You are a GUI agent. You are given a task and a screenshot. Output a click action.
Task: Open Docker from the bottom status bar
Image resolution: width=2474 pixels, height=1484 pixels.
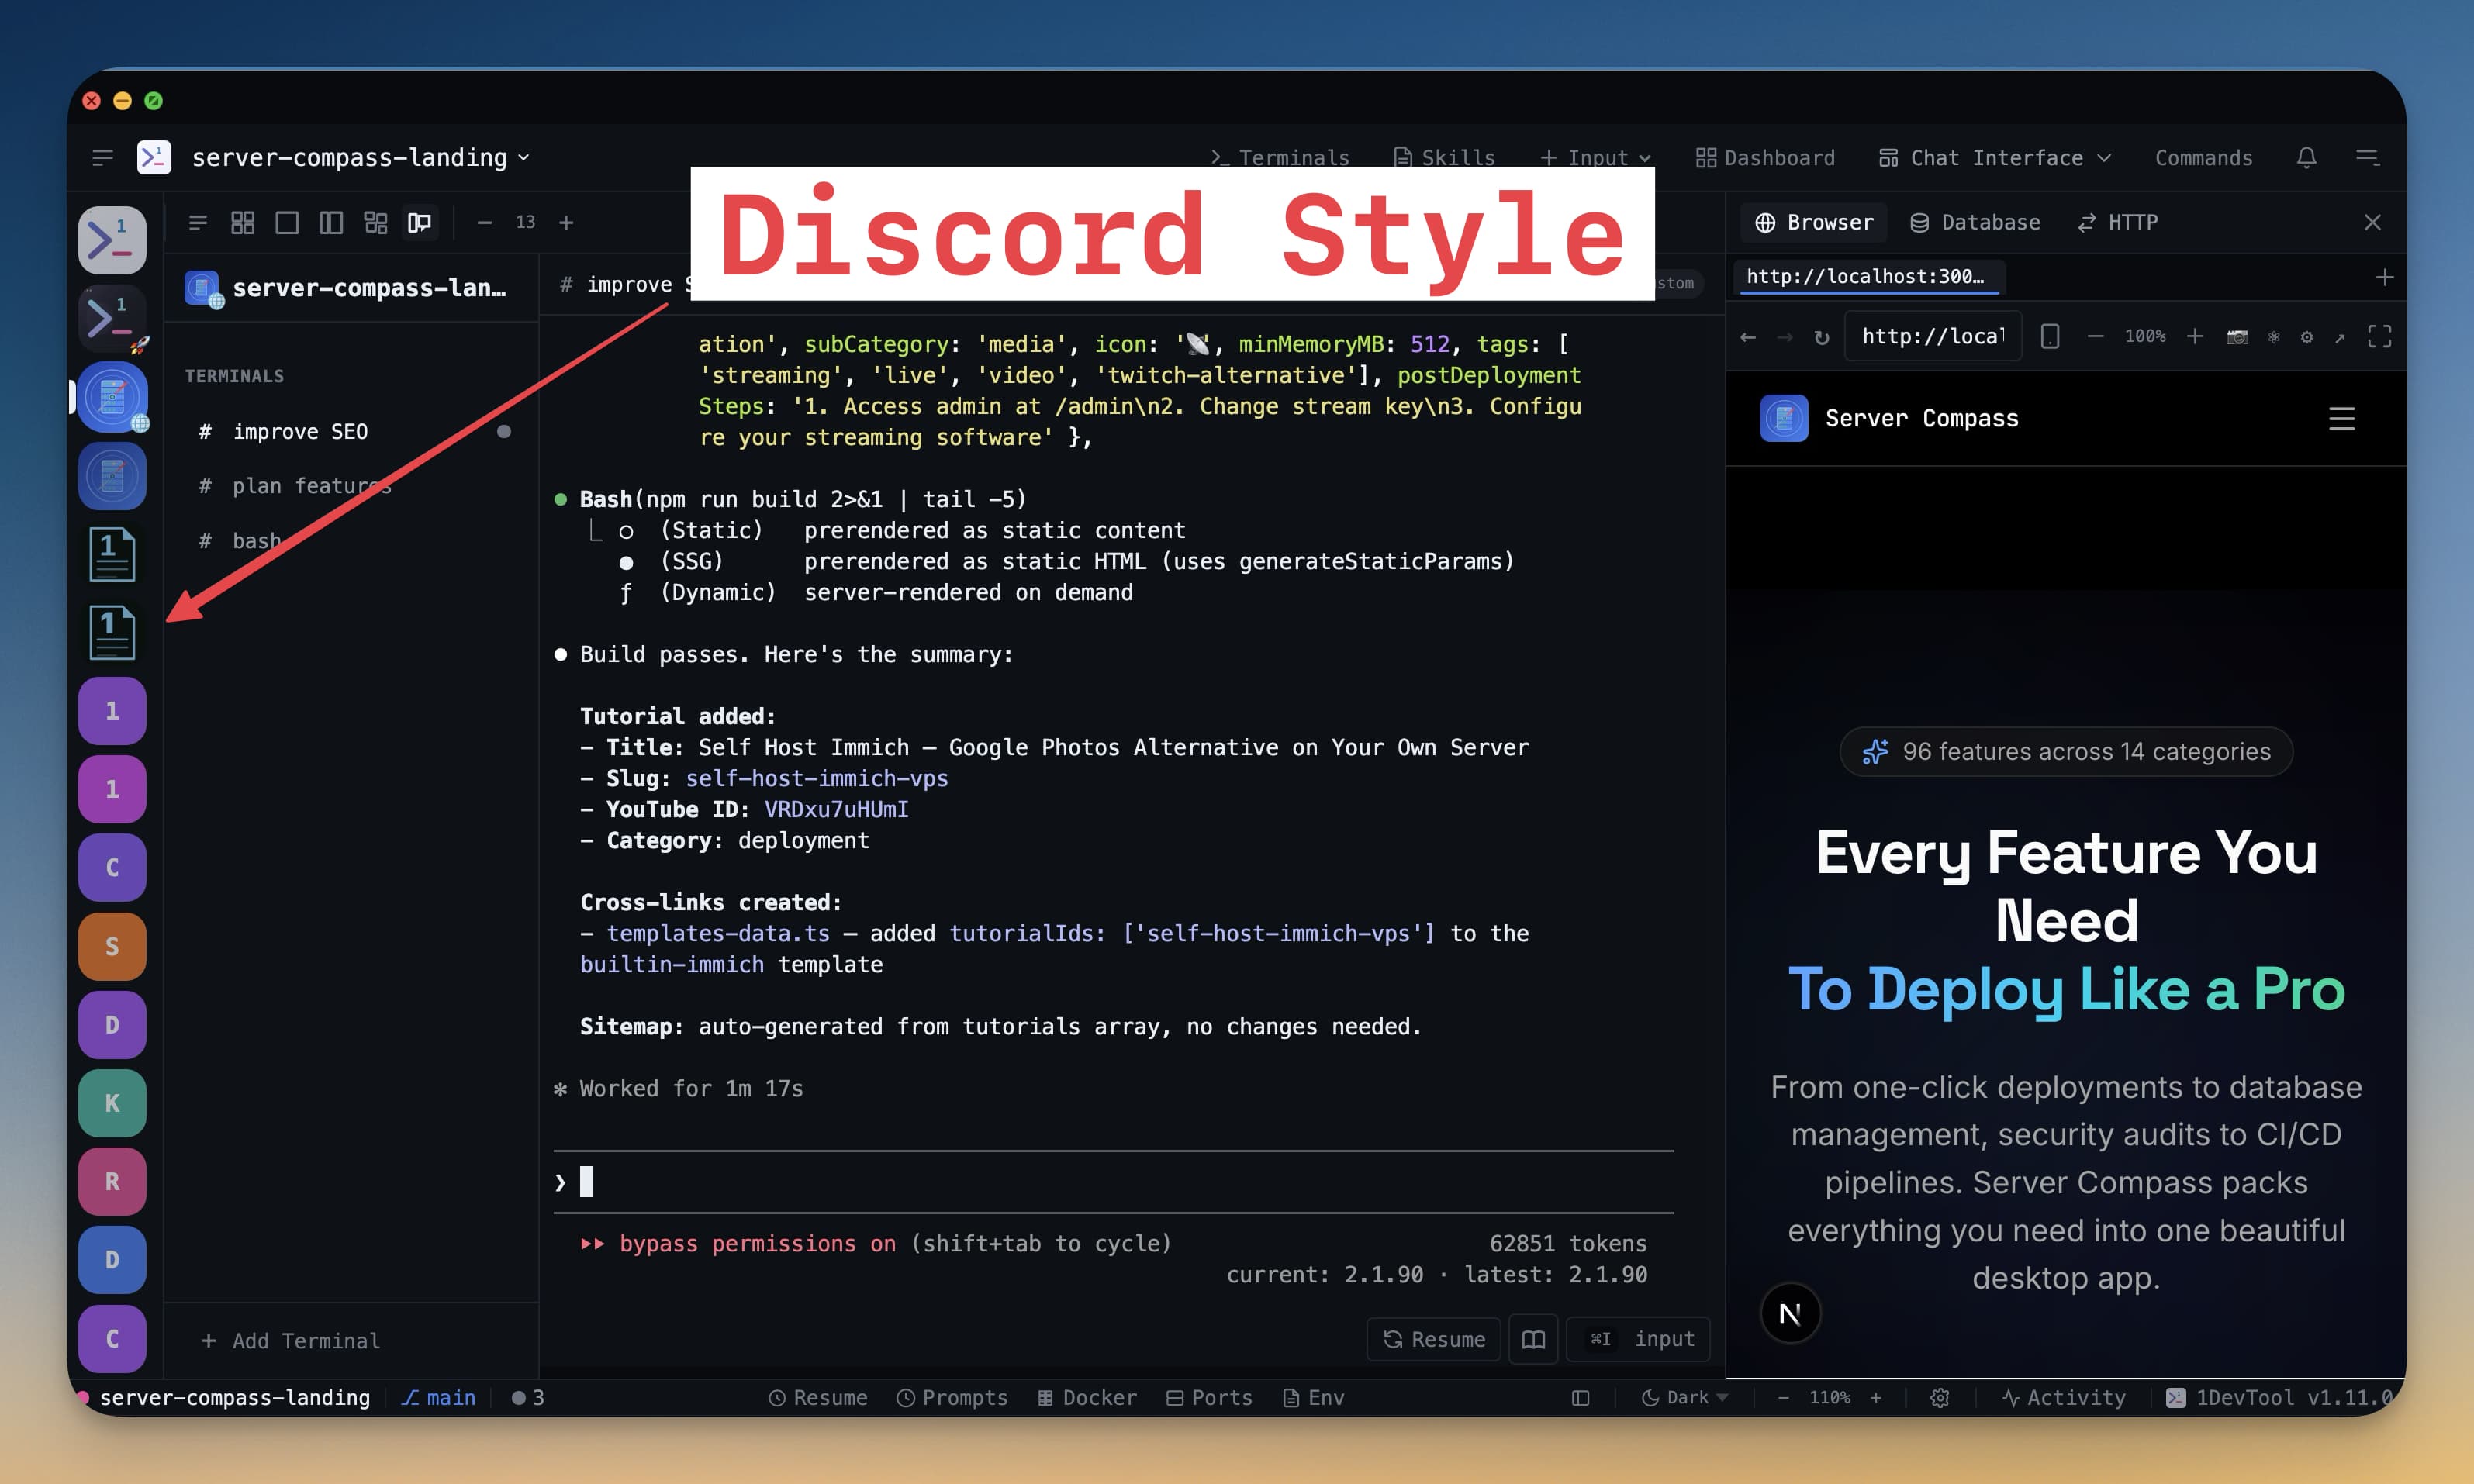tap(1086, 1397)
